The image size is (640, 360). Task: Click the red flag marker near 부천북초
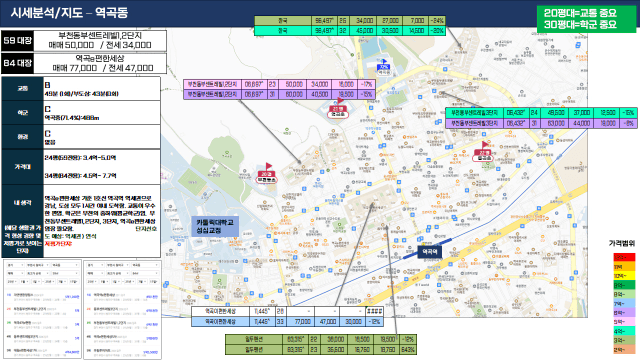[267, 173]
